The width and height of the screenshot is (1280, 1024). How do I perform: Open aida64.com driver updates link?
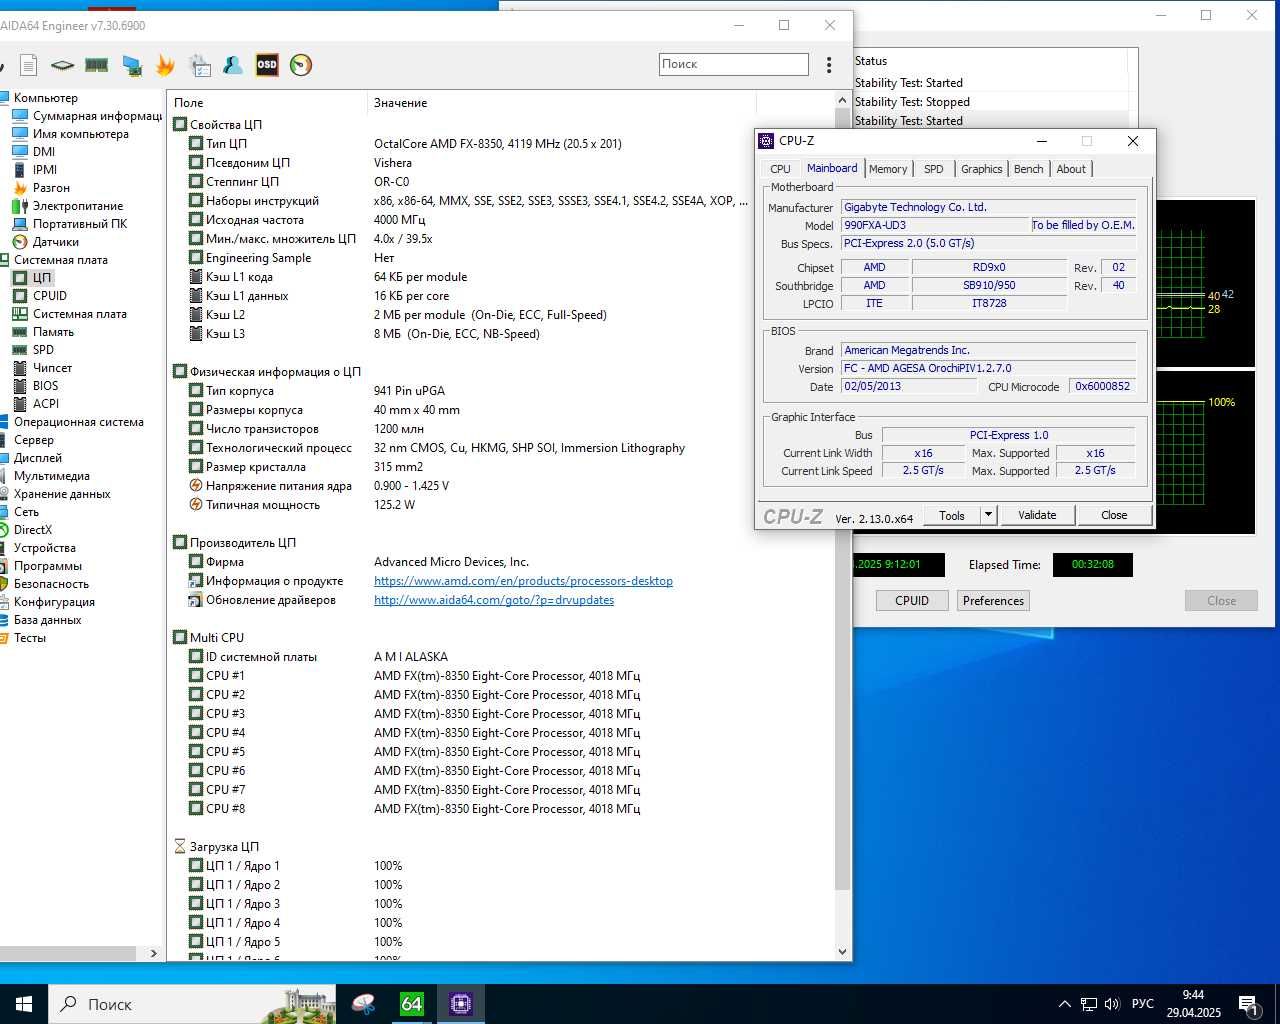click(x=494, y=600)
